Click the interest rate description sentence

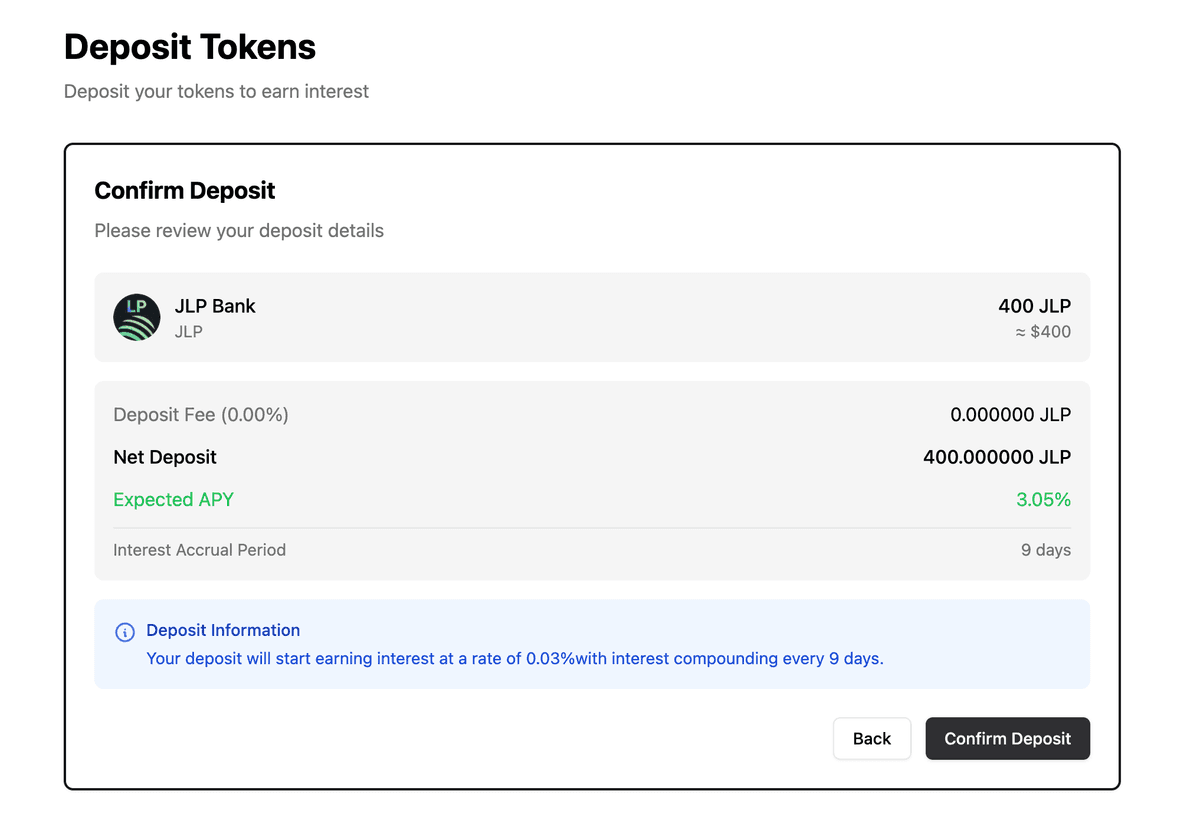(x=514, y=659)
